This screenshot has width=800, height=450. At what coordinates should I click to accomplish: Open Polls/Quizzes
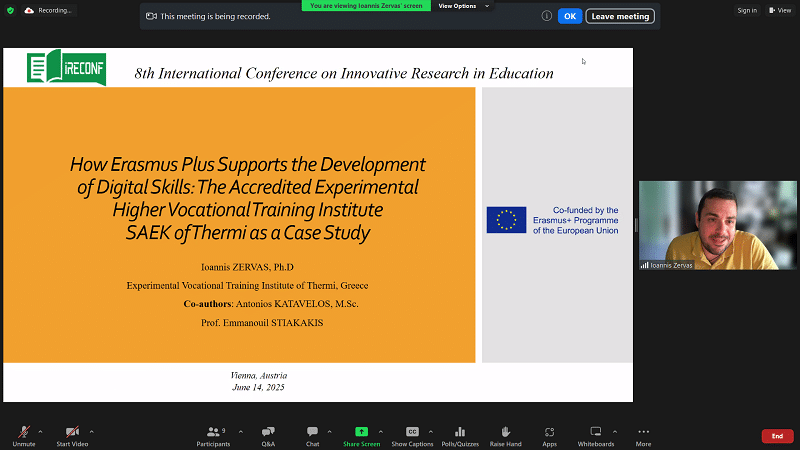click(x=460, y=433)
